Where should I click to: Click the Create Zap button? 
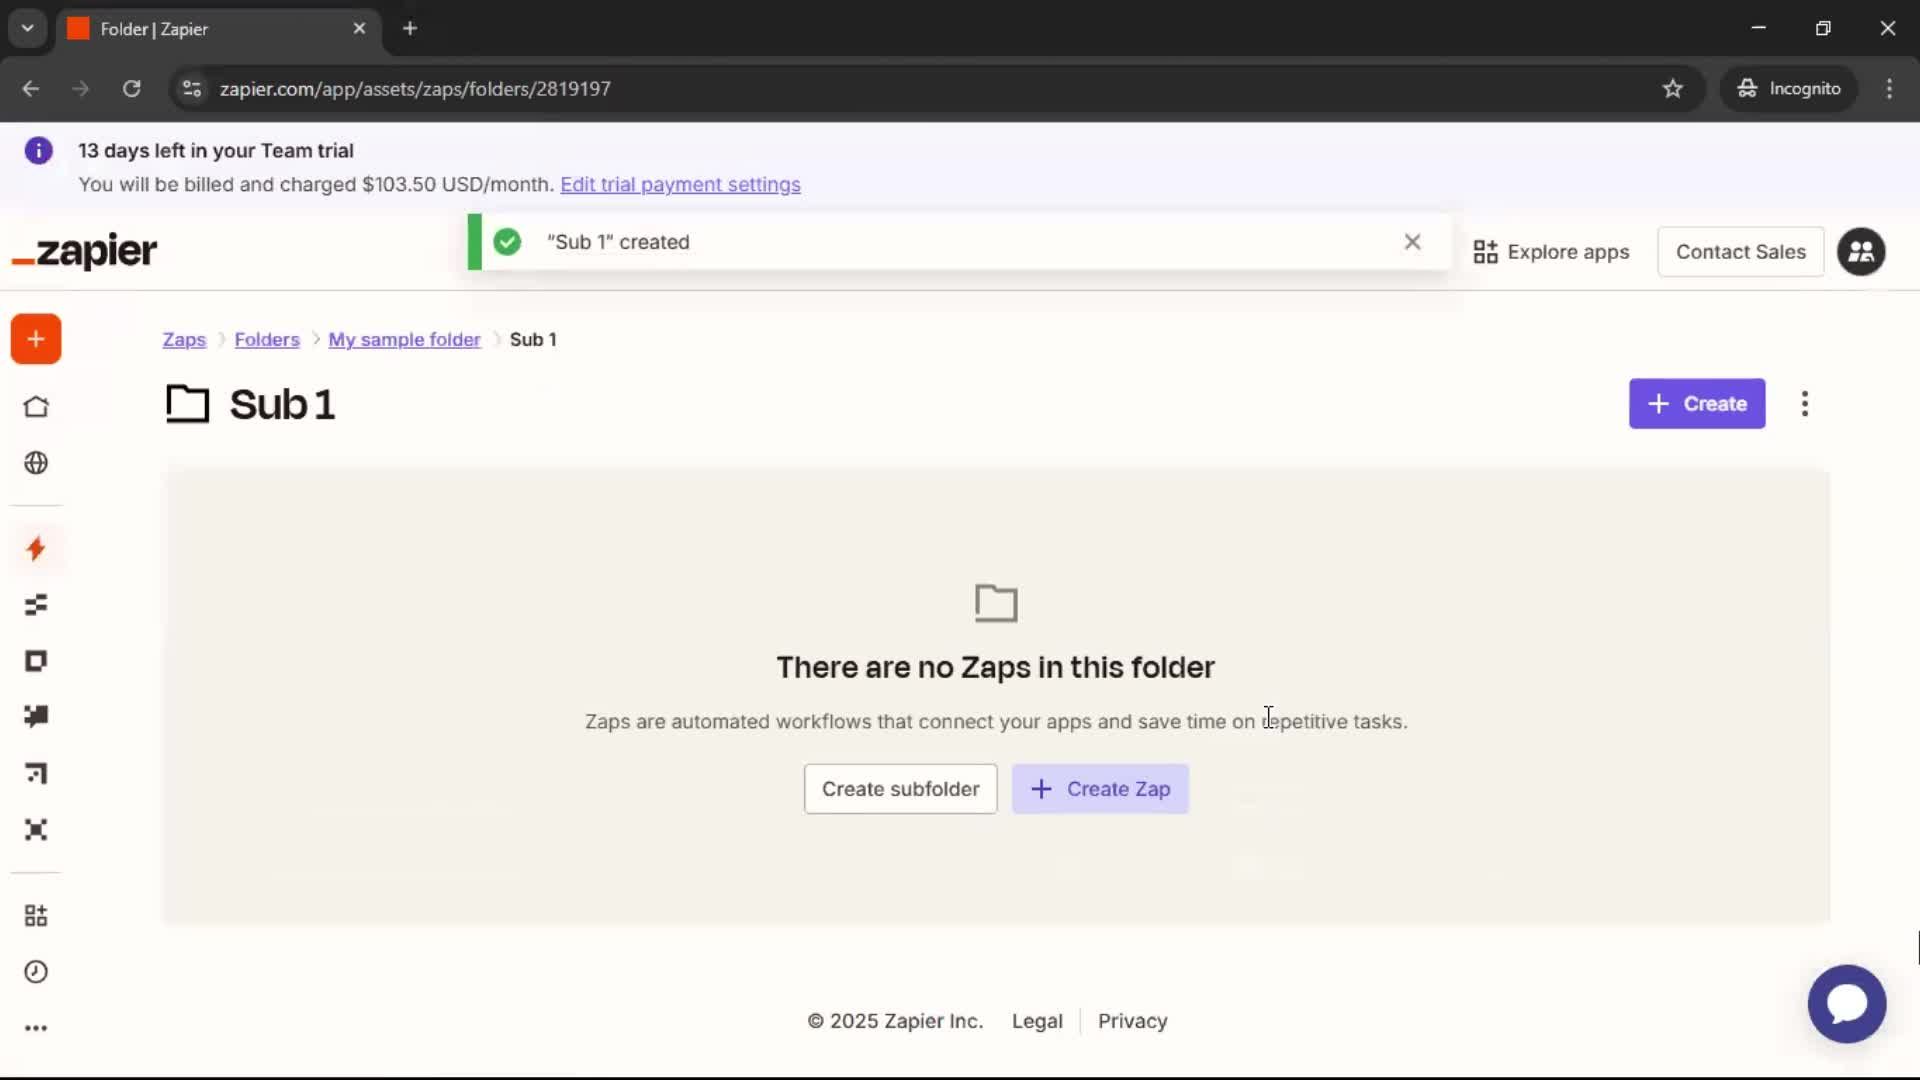(1100, 789)
